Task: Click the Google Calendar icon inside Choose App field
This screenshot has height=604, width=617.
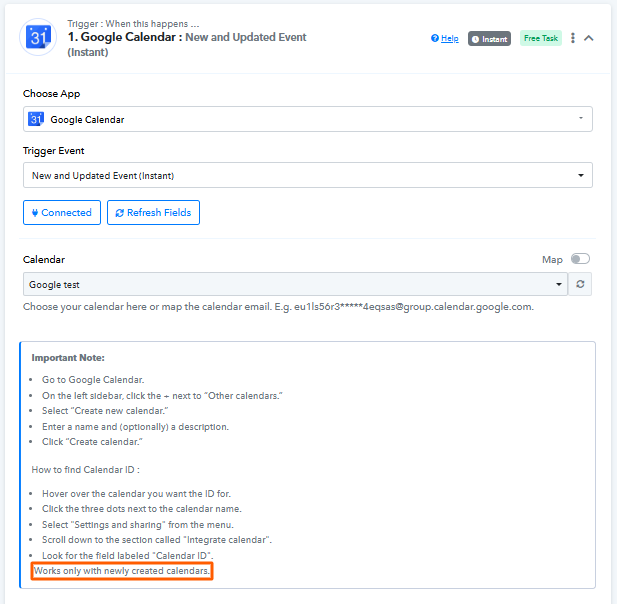Action: pyautogui.click(x=36, y=119)
